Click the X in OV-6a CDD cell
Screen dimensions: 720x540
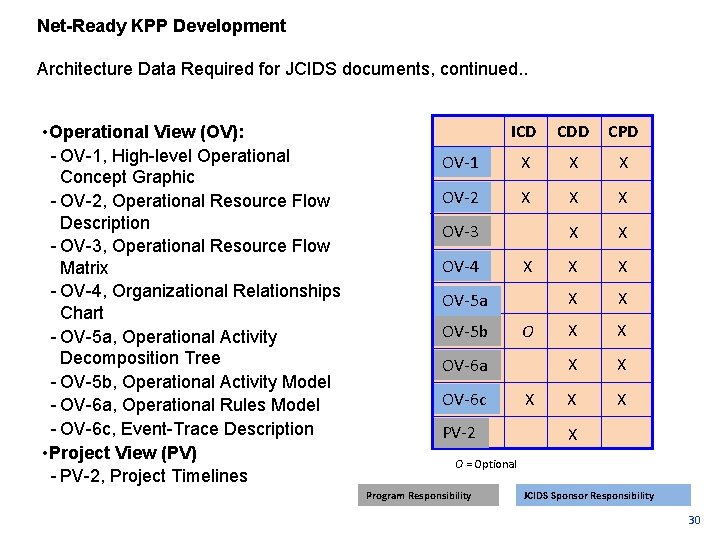pyautogui.click(x=573, y=365)
